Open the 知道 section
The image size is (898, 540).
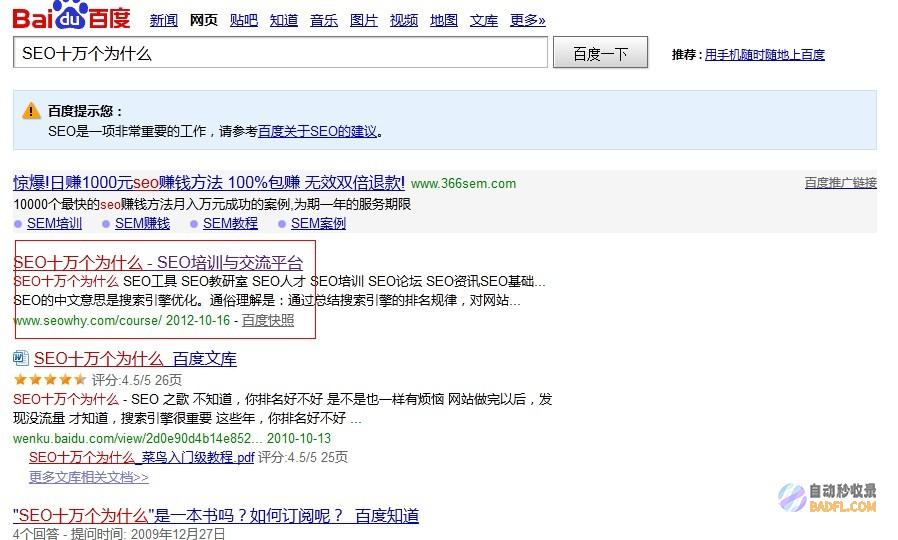(284, 20)
